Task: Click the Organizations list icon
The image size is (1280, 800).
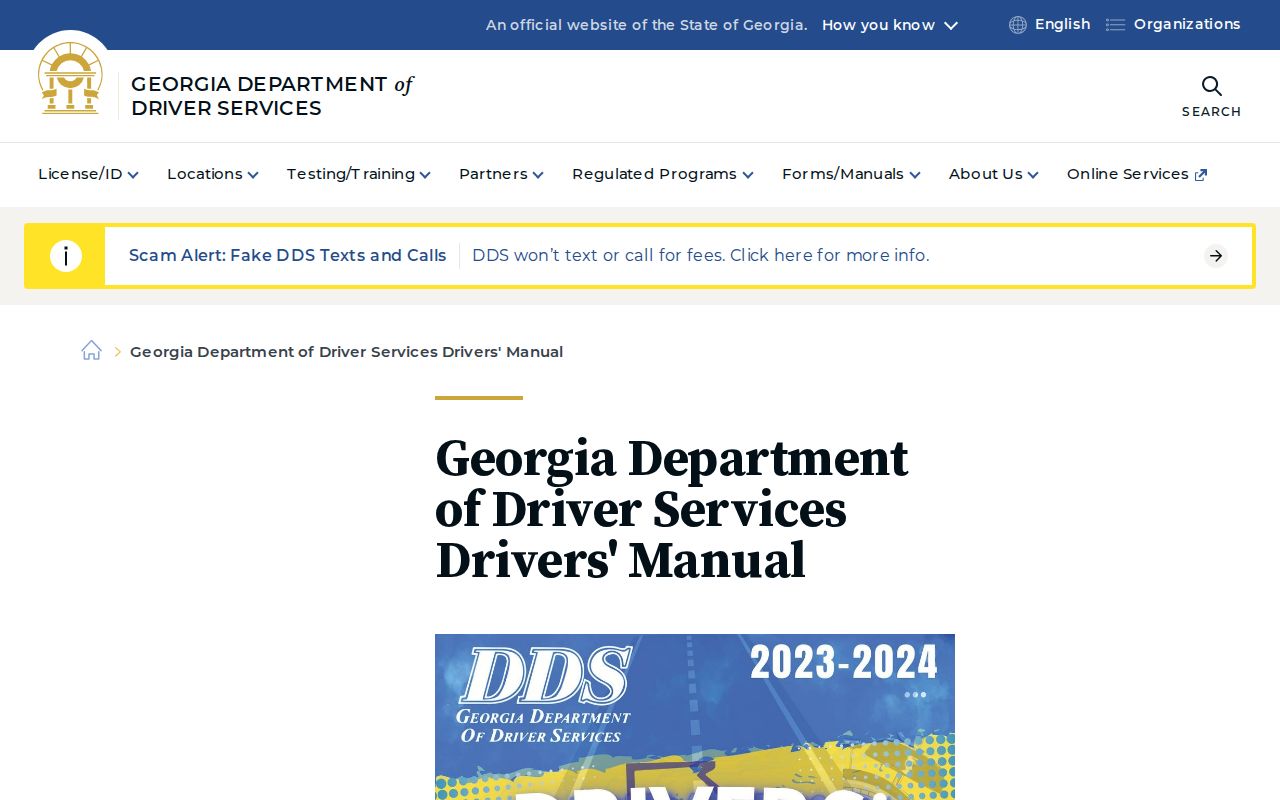Action: [x=1115, y=25]
